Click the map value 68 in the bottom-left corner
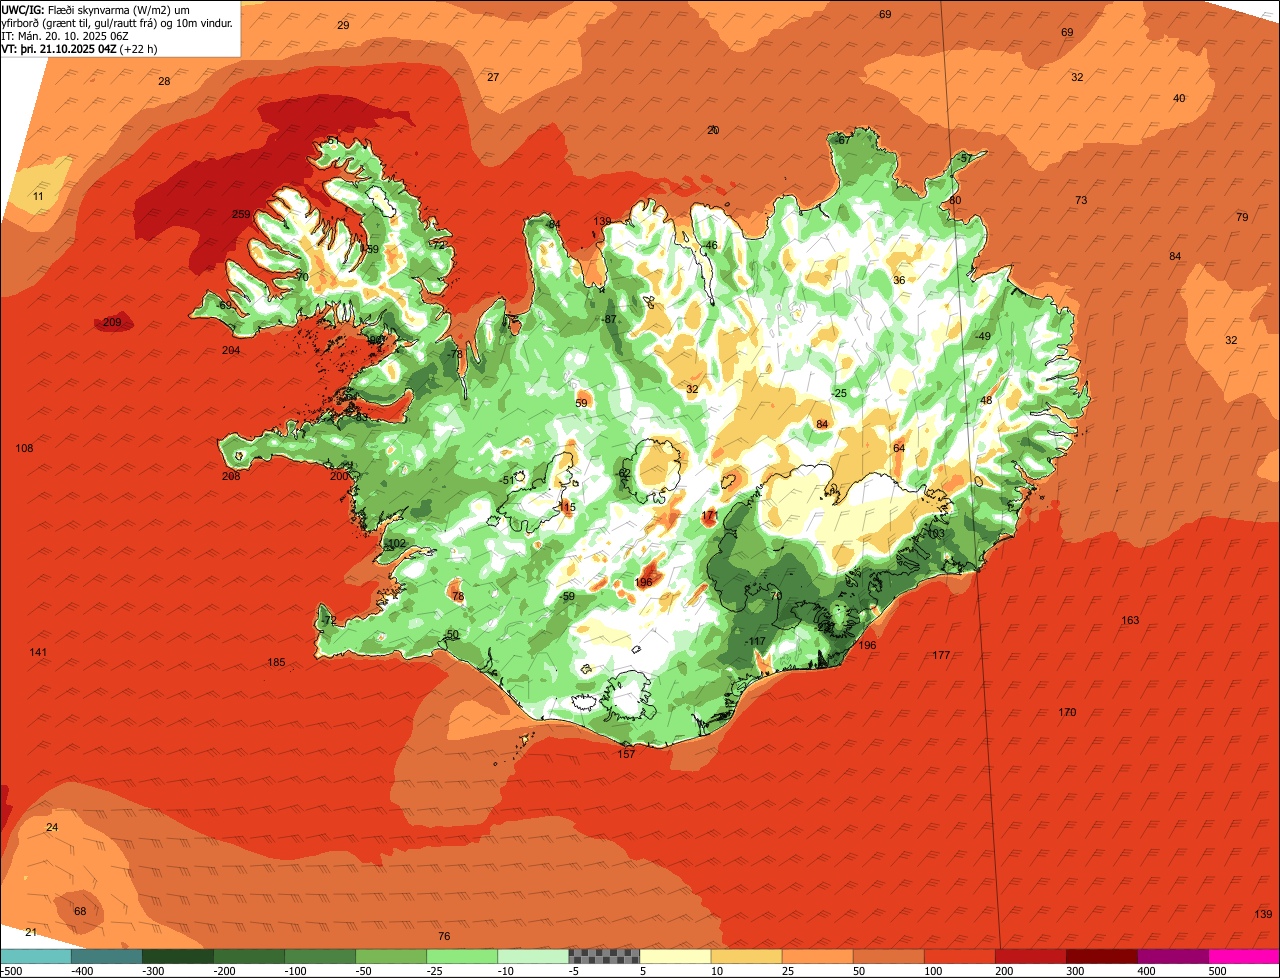 (x=80, y=911)
